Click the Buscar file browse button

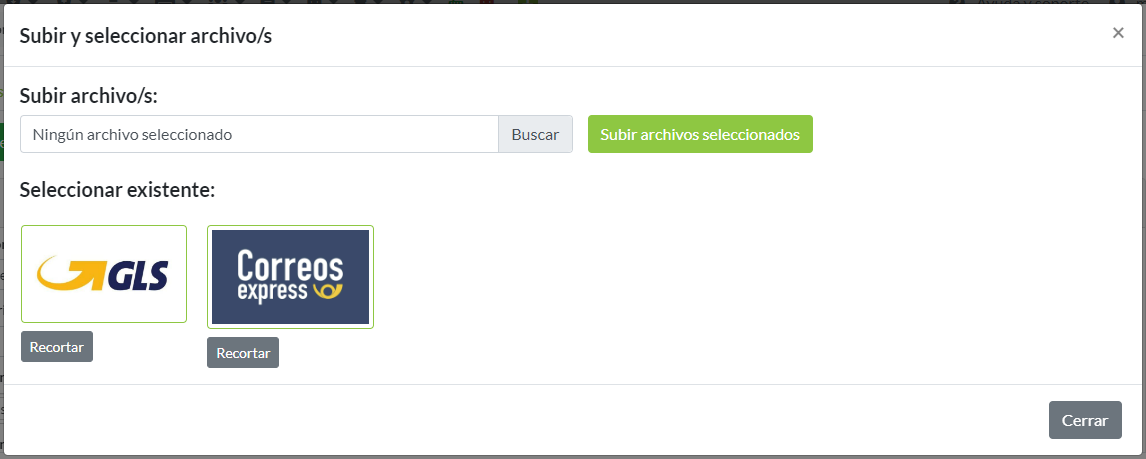click(x=535, y=134)
